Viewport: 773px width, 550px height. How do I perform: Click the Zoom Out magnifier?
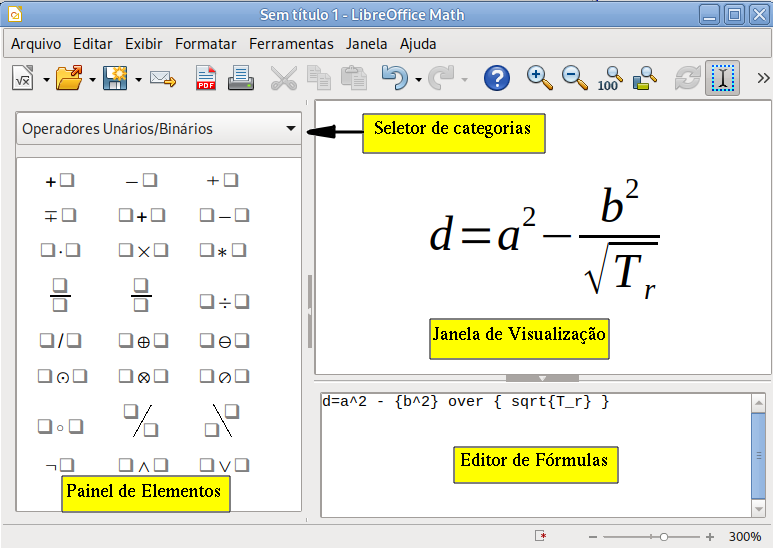(574, 78)
